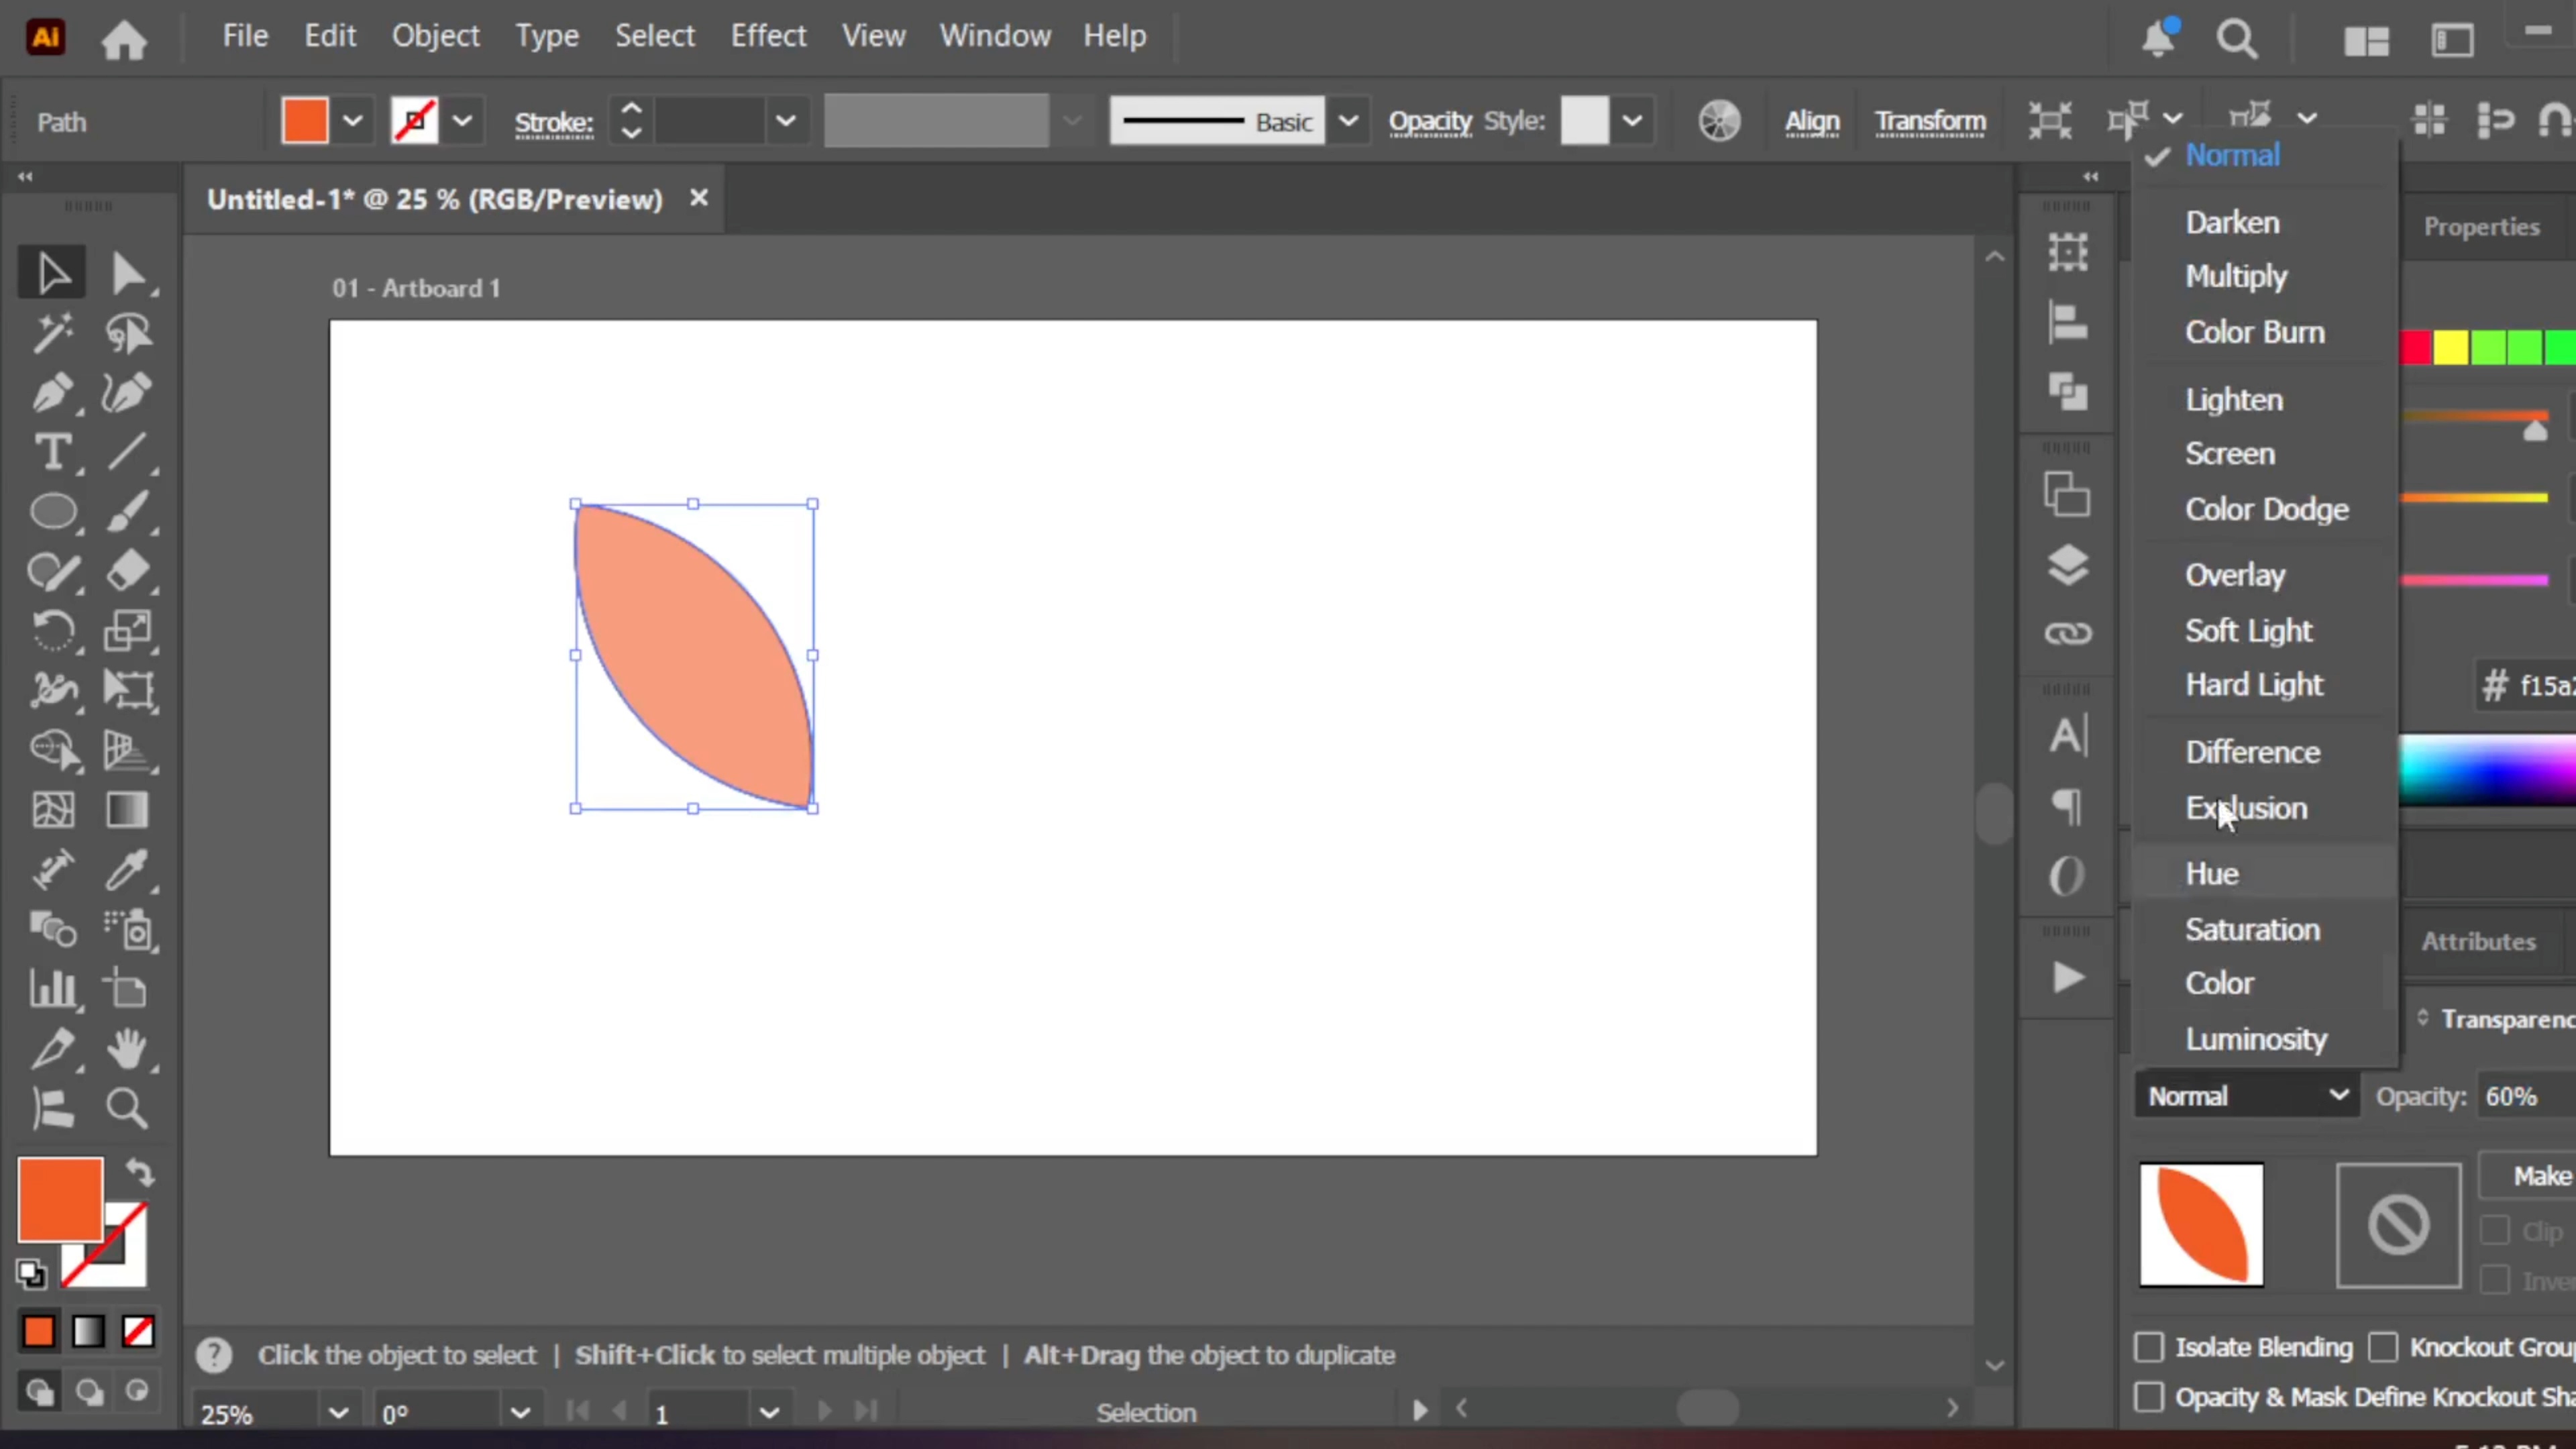Viewport: 2576px width, 1449px height.
Task: Open the rotation angle 0° dropdown
Action: click(x=520, y=1413)
